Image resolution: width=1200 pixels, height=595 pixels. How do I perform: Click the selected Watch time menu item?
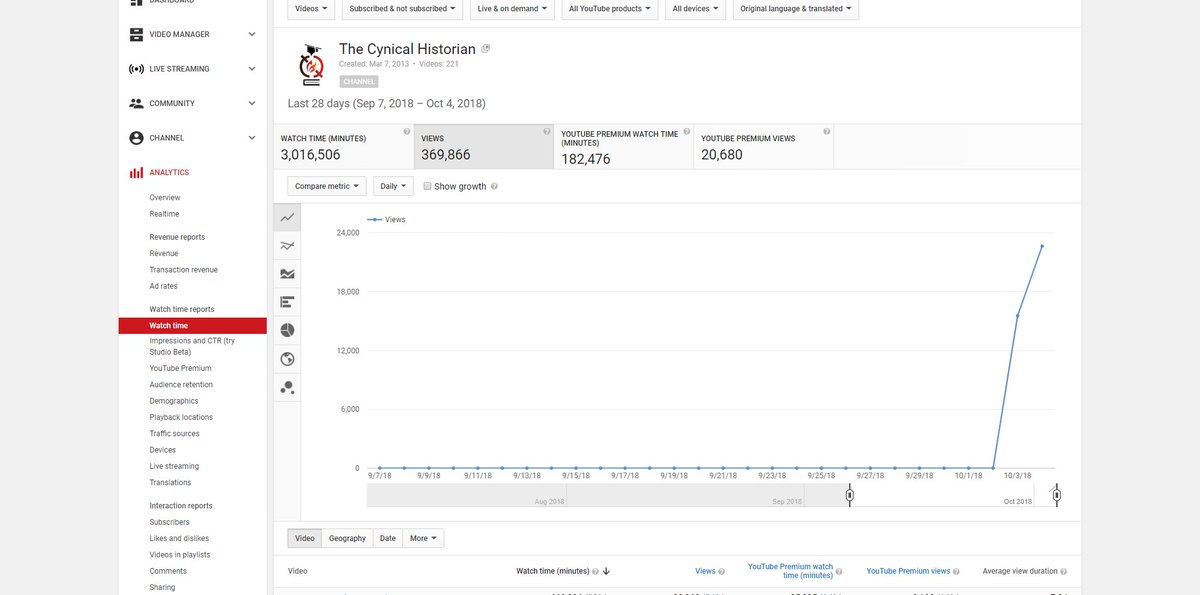pos(192,326)
